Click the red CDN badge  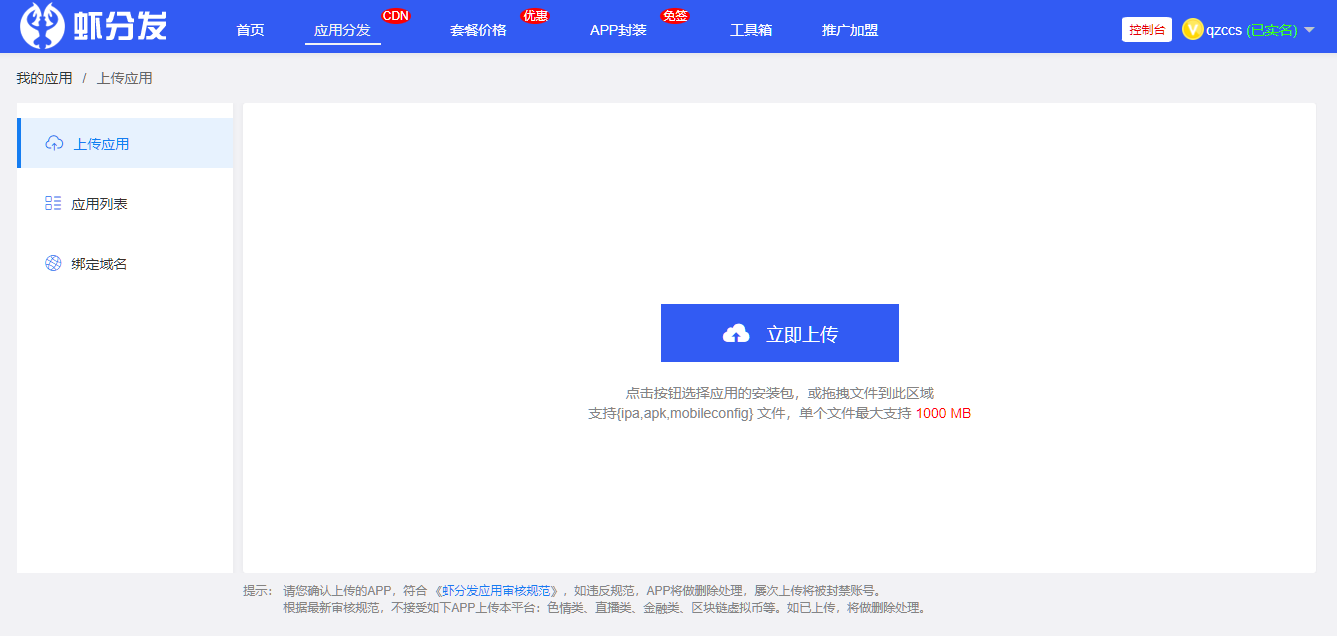(x=396, y=15)
